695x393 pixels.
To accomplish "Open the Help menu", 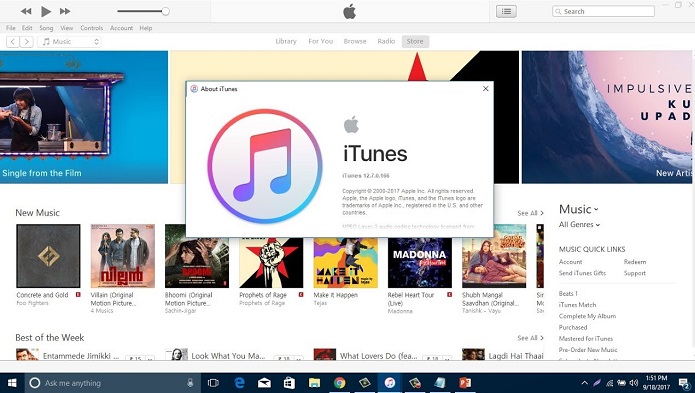I will pos(146,28).
